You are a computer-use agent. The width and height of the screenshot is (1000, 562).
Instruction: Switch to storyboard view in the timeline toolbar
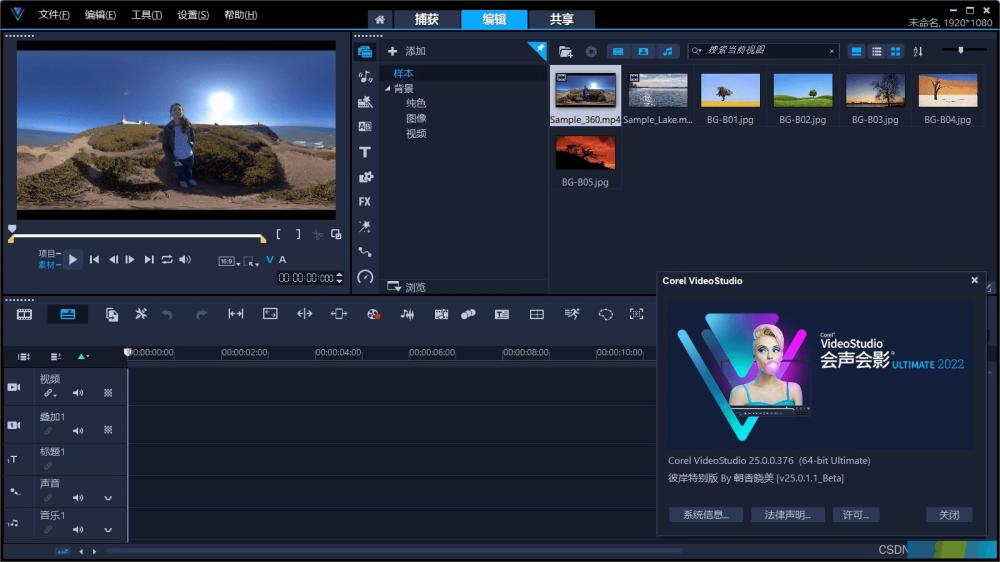[24, 314]
